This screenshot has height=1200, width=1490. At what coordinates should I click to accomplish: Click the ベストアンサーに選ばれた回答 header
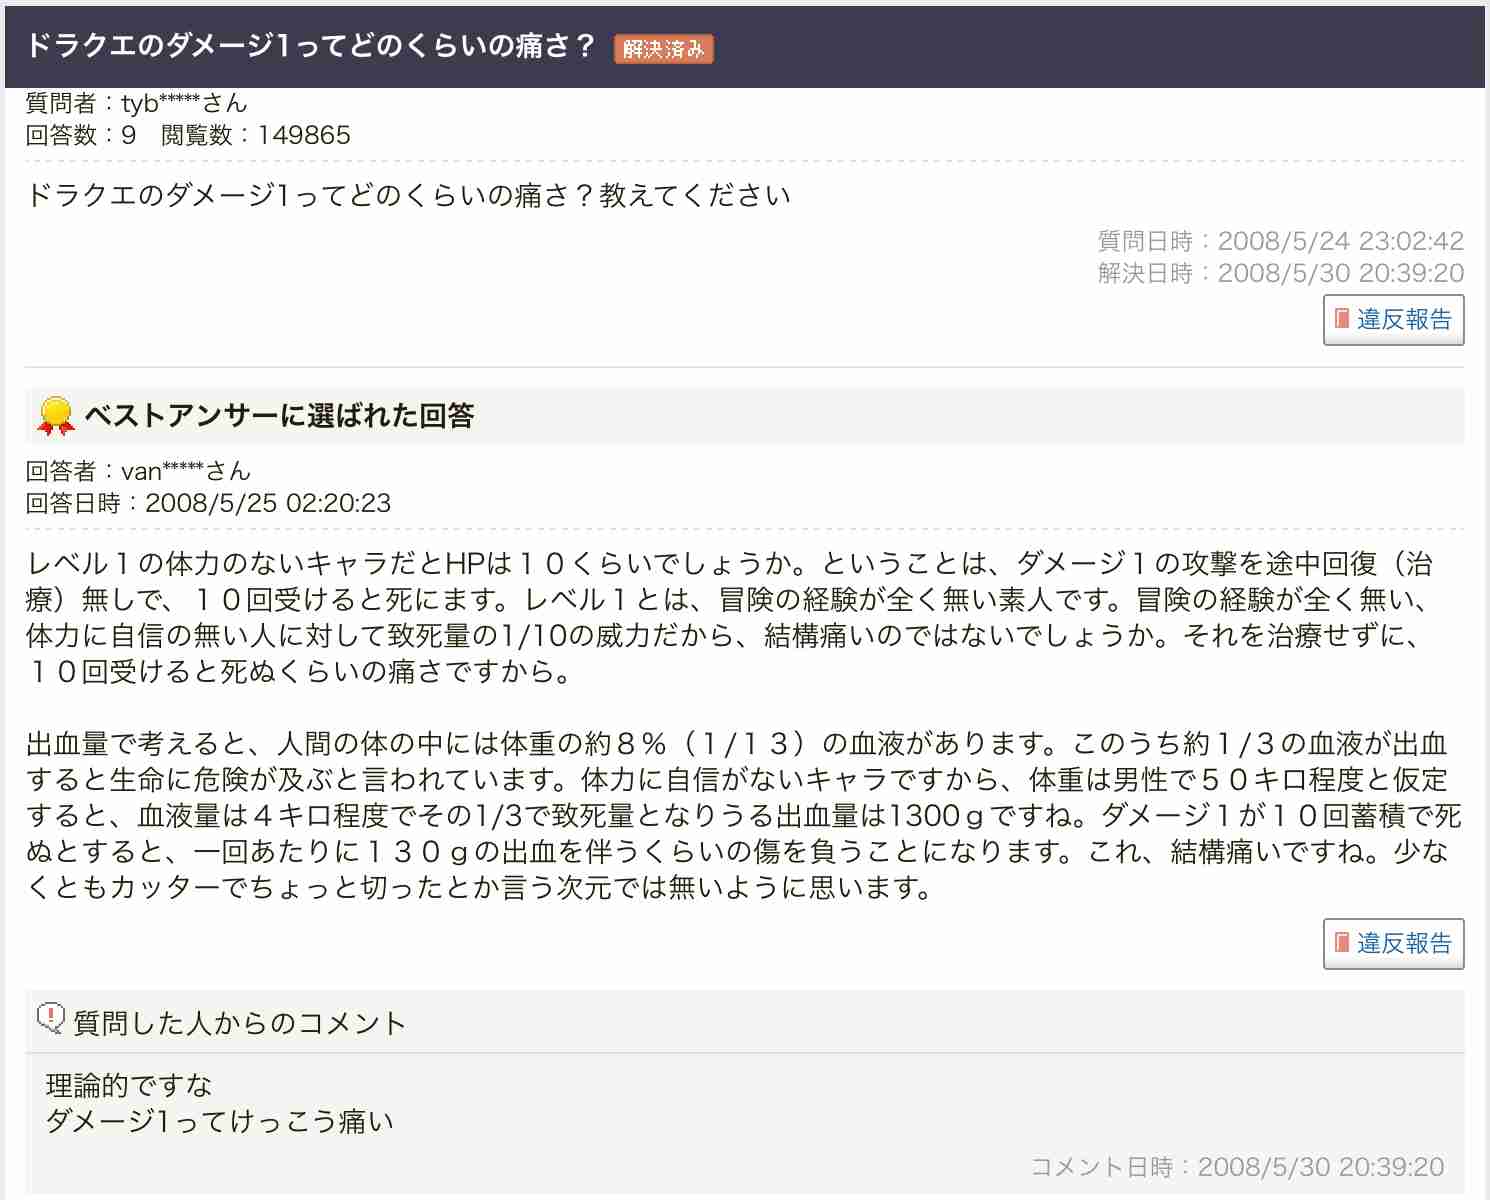(283, 415)
